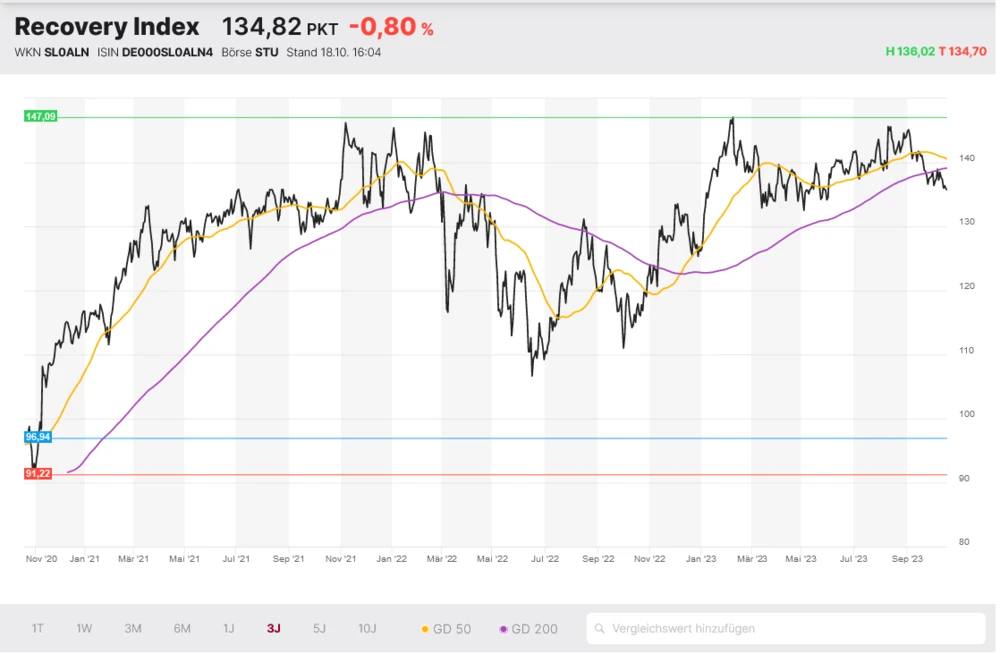
Task: Click the daily high value H 136,02
Action: point(909,51)
